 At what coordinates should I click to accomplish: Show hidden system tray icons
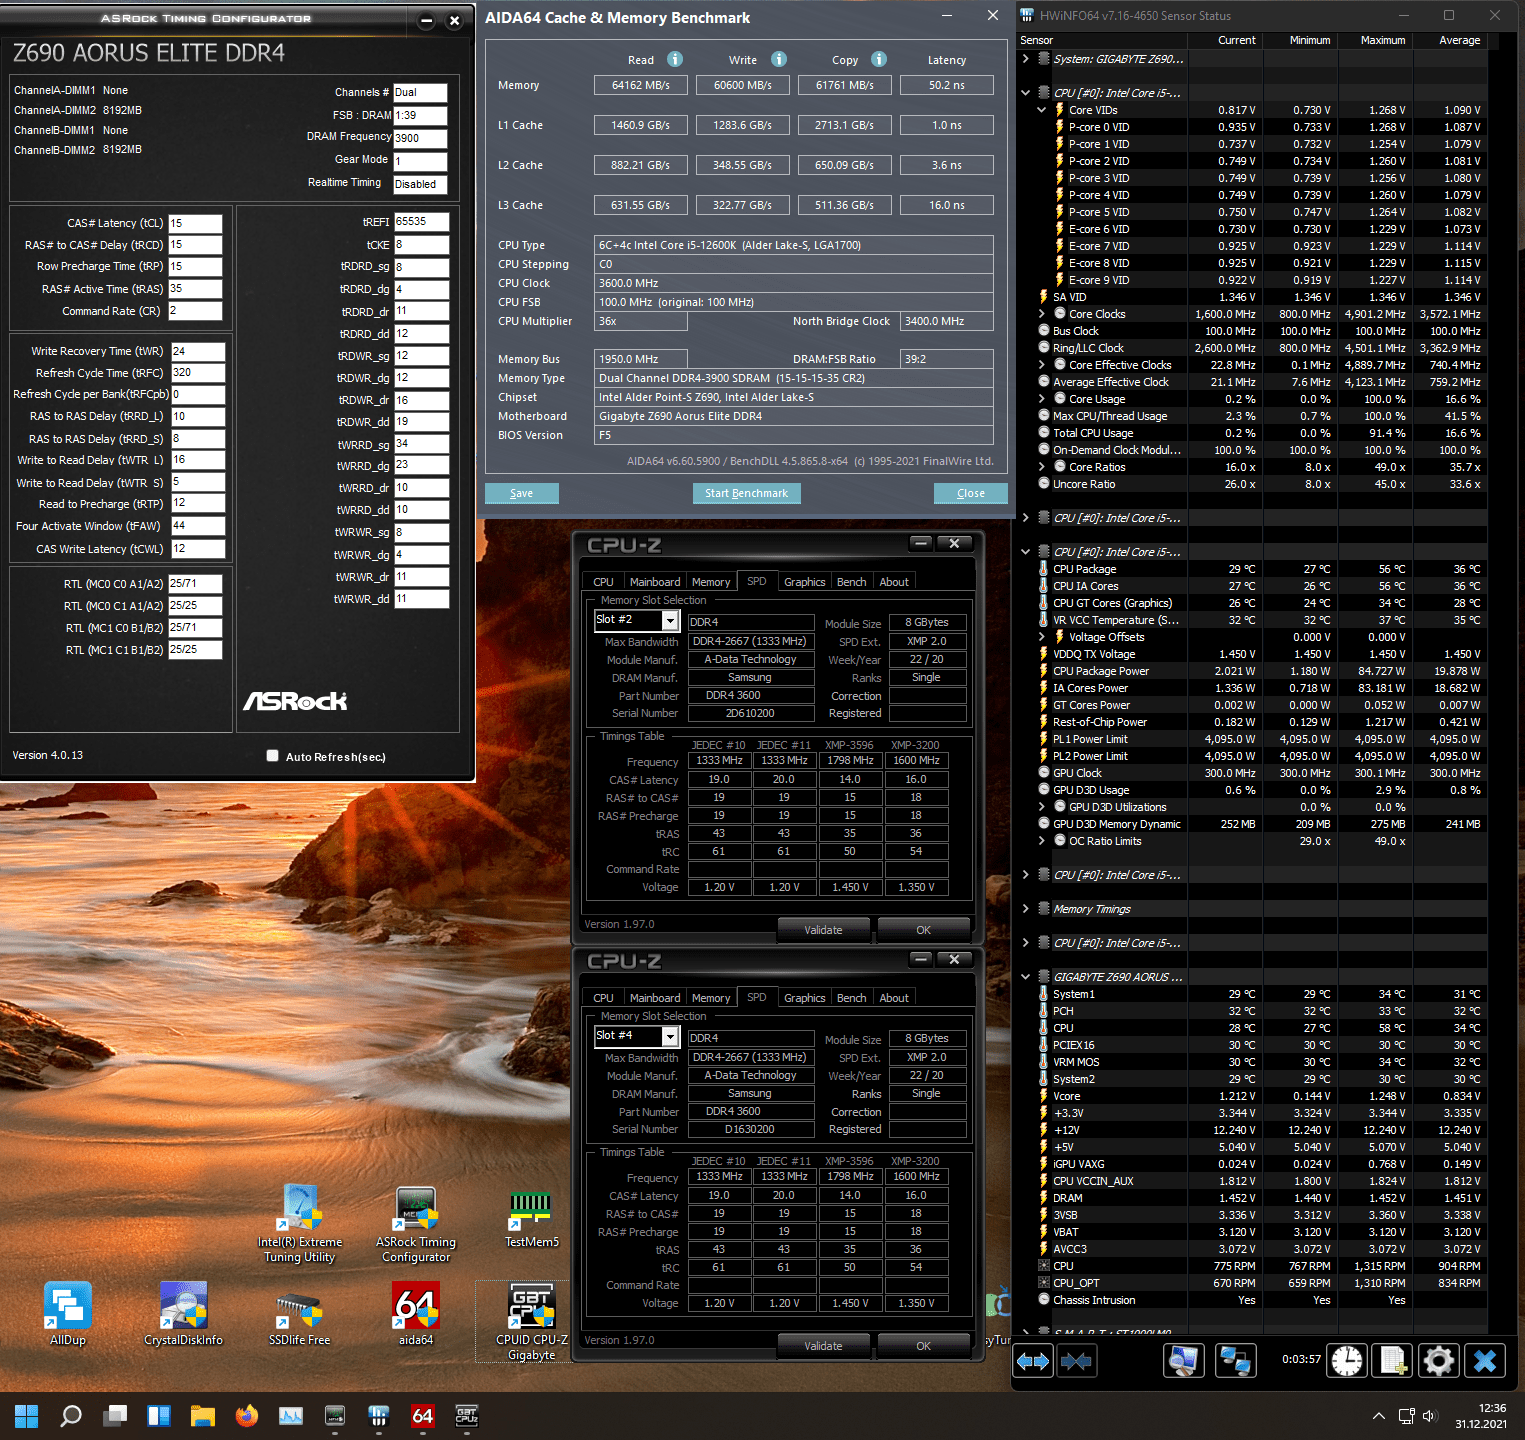(x=1378, y=1416)
